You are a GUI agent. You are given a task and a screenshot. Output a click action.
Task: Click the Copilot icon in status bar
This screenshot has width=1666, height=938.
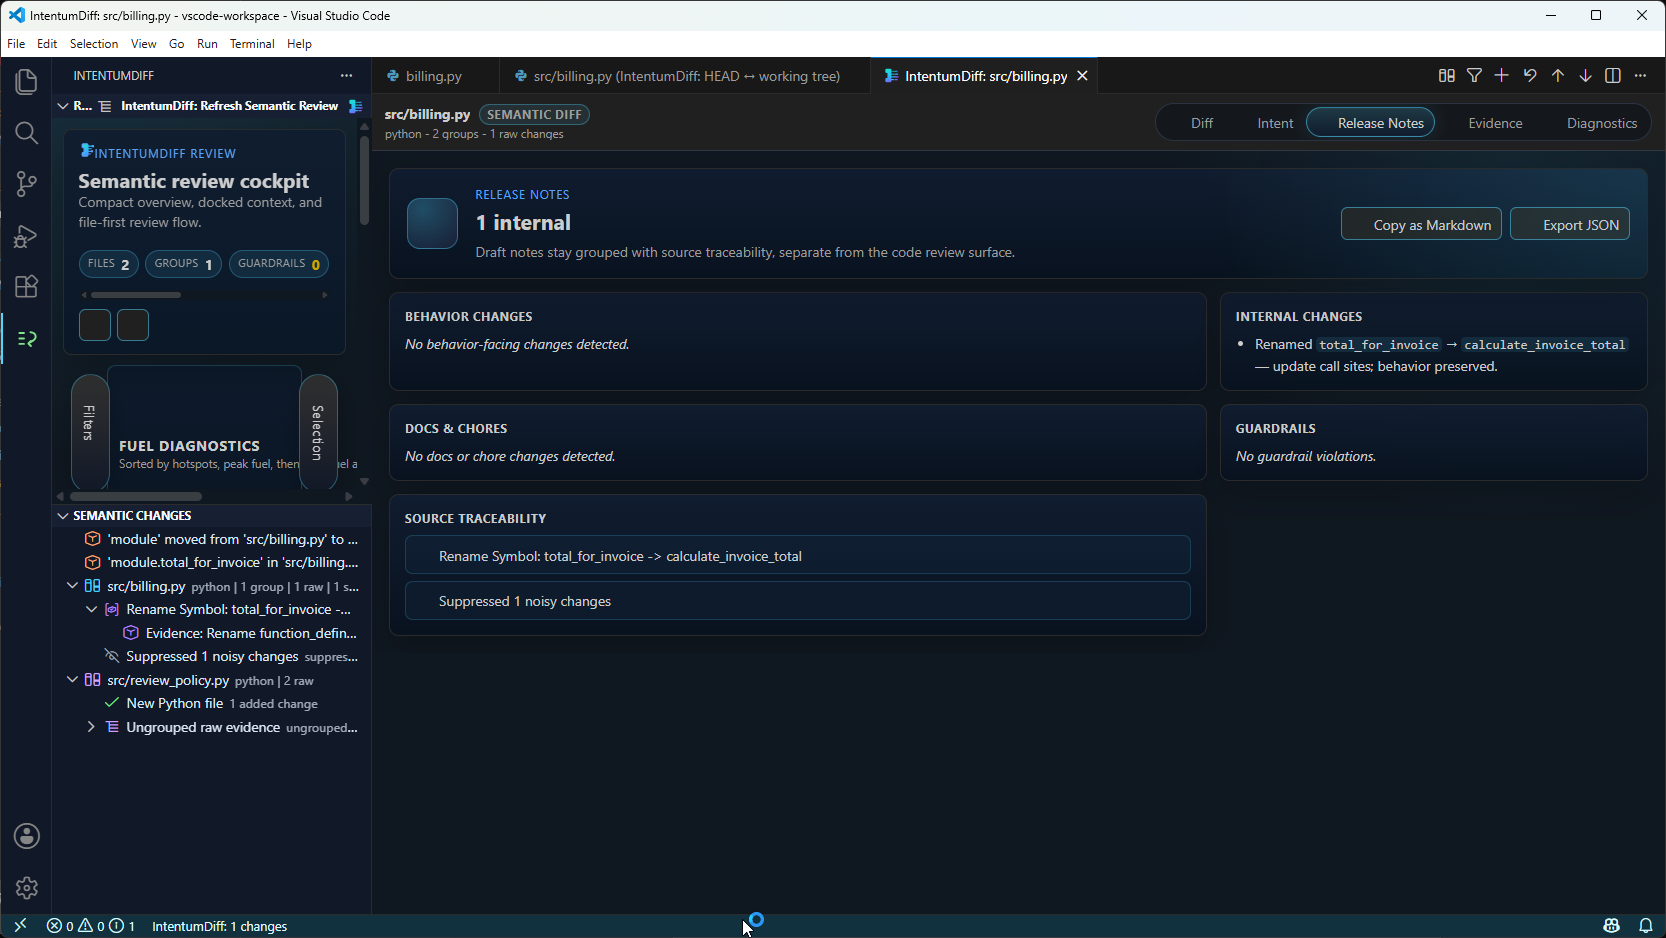1611,926
